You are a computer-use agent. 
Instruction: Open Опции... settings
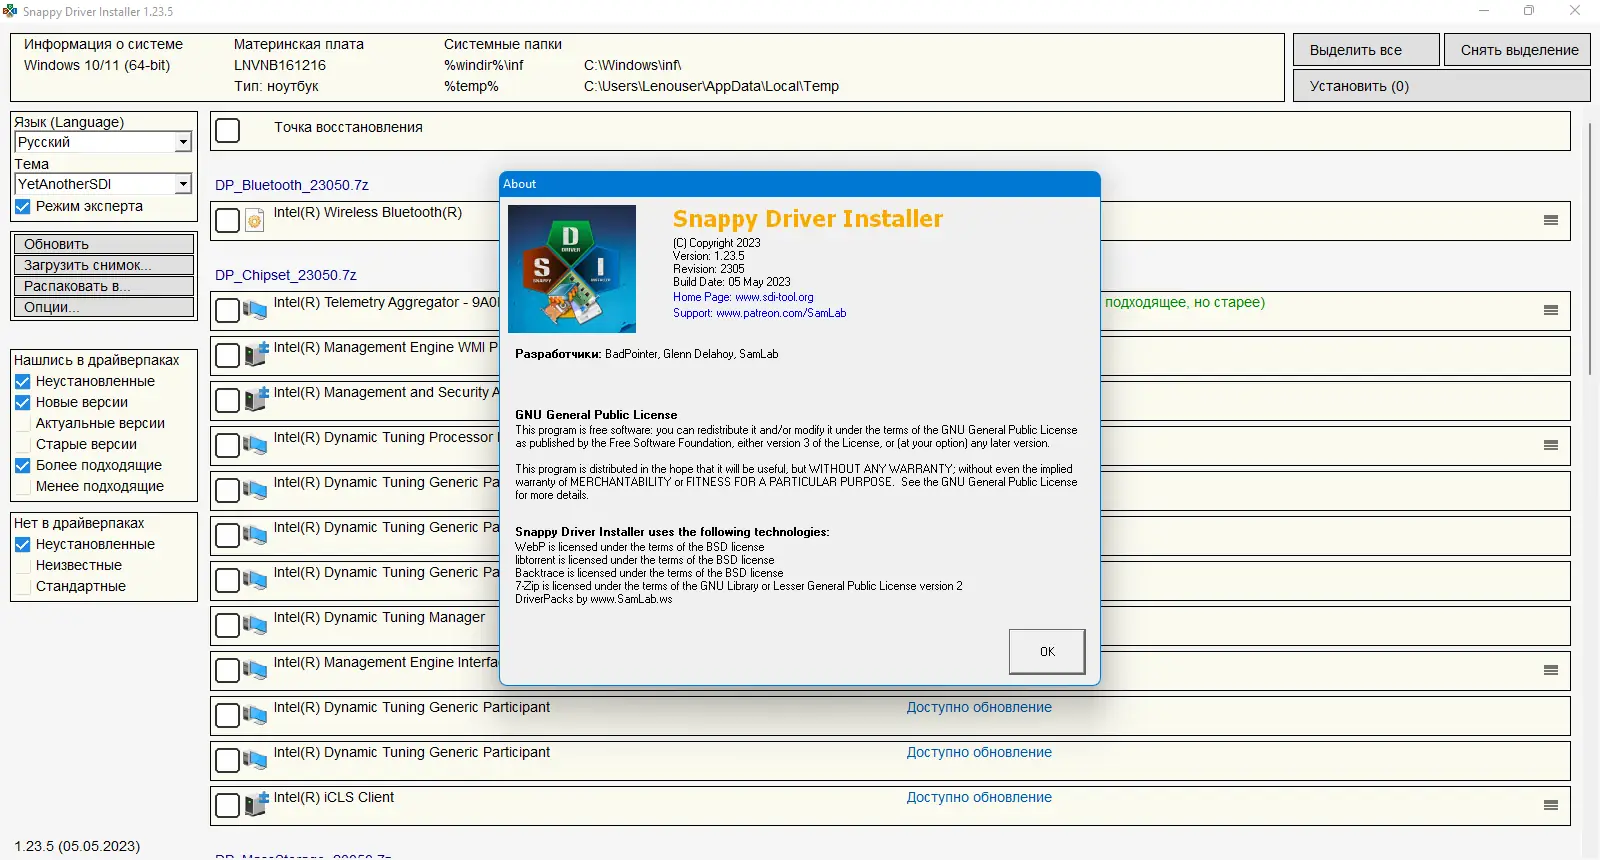[x=104, y=307]
